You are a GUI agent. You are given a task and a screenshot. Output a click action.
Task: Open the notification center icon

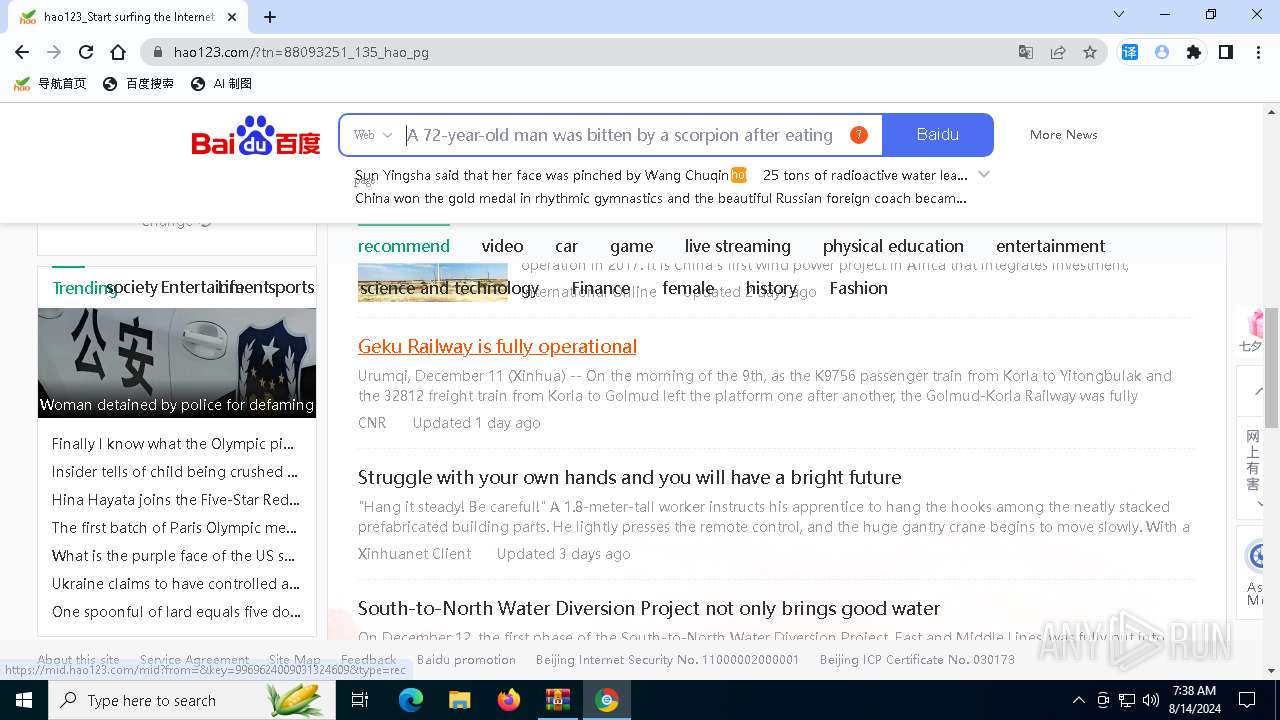pyautogui.click(x=1247, y=700)
